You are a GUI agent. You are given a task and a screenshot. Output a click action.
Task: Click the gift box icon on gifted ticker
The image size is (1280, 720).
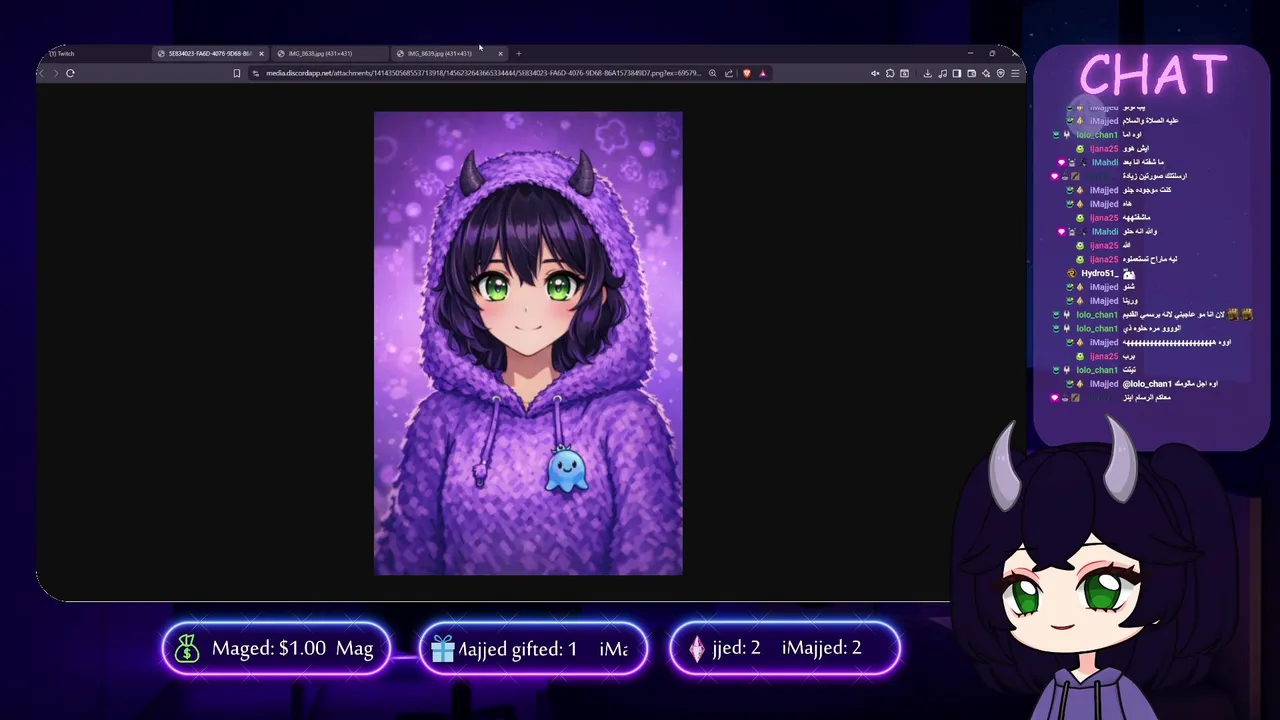(x=443, y=648)
